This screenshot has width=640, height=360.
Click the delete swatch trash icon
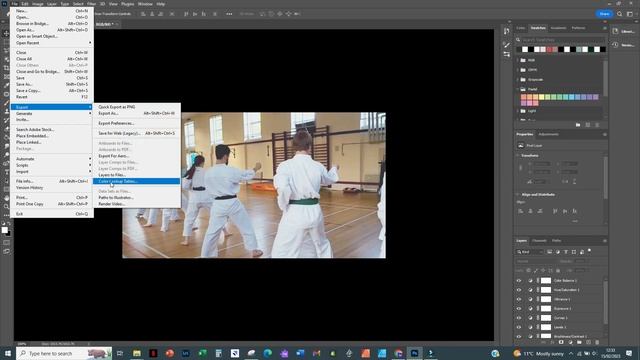[597, 125]
